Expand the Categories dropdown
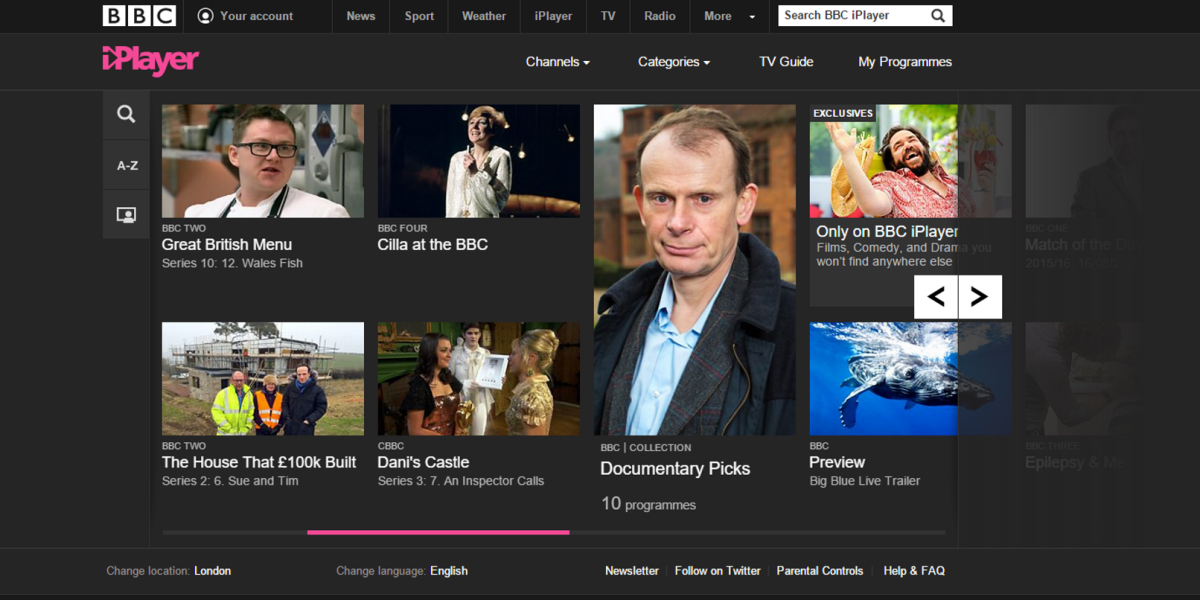Image resolution: width=1200 pixels, height=600 pixels. pyautogui.click(x=673, y=62)
